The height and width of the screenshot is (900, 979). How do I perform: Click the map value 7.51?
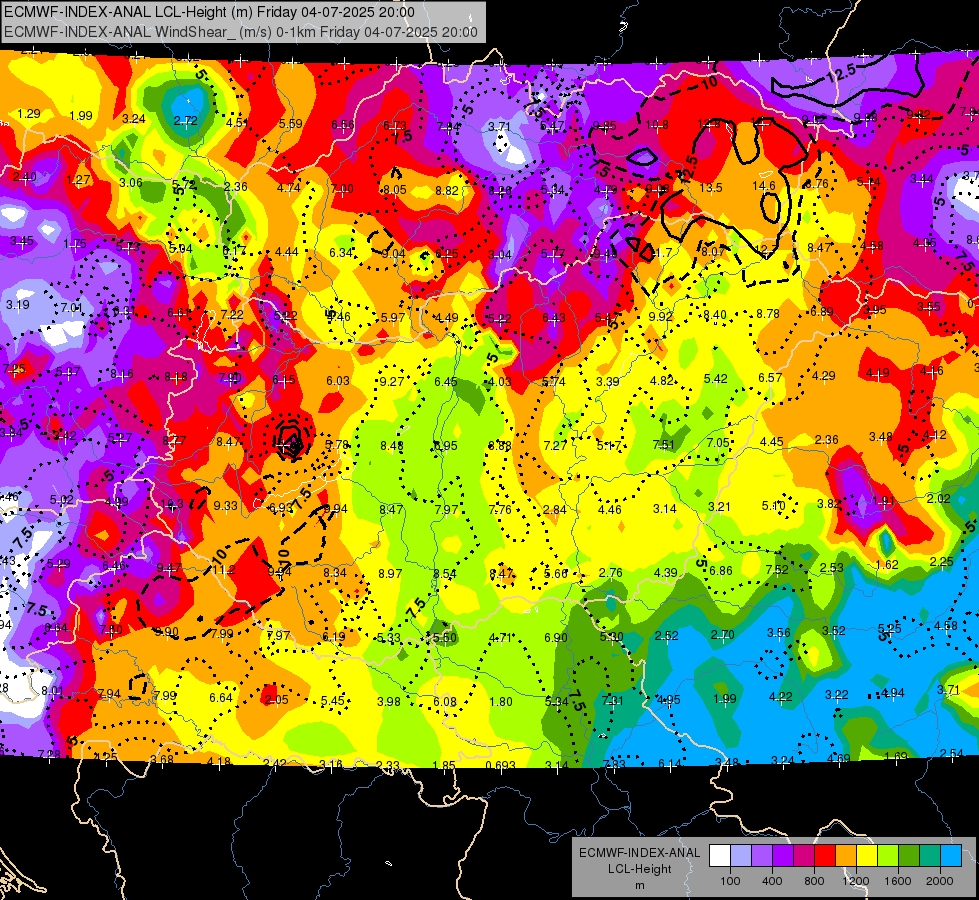point(664,444)
